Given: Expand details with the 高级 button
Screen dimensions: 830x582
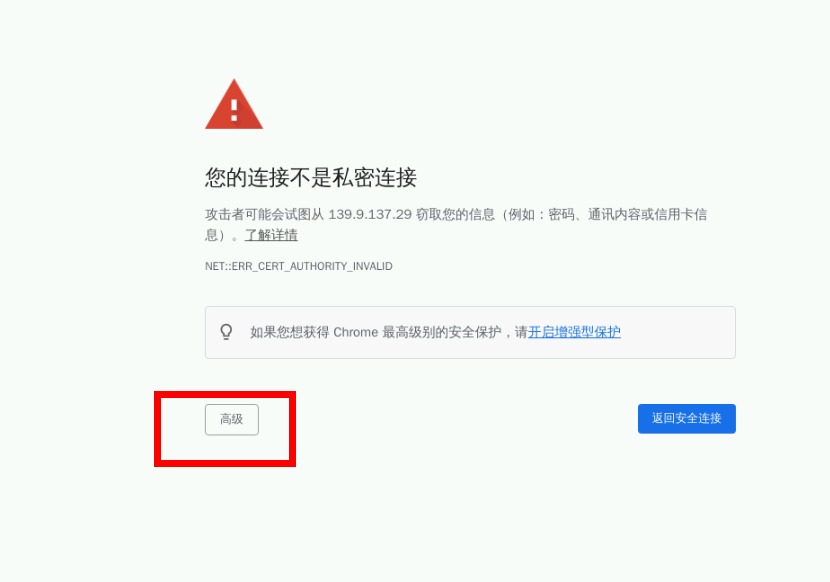Looking at the screenshot, I should pyautogui.click(x=232, y=419).
